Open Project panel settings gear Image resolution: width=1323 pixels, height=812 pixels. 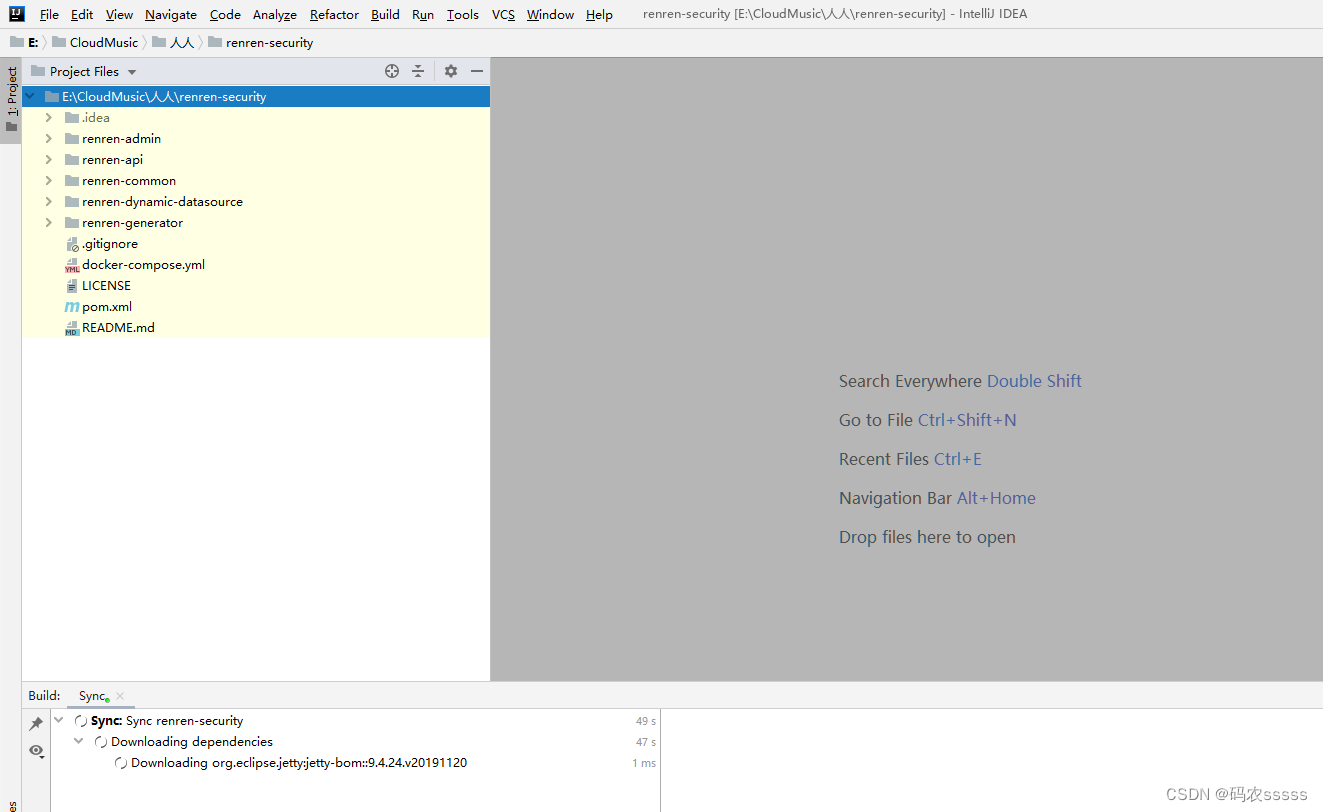(451, 71)
